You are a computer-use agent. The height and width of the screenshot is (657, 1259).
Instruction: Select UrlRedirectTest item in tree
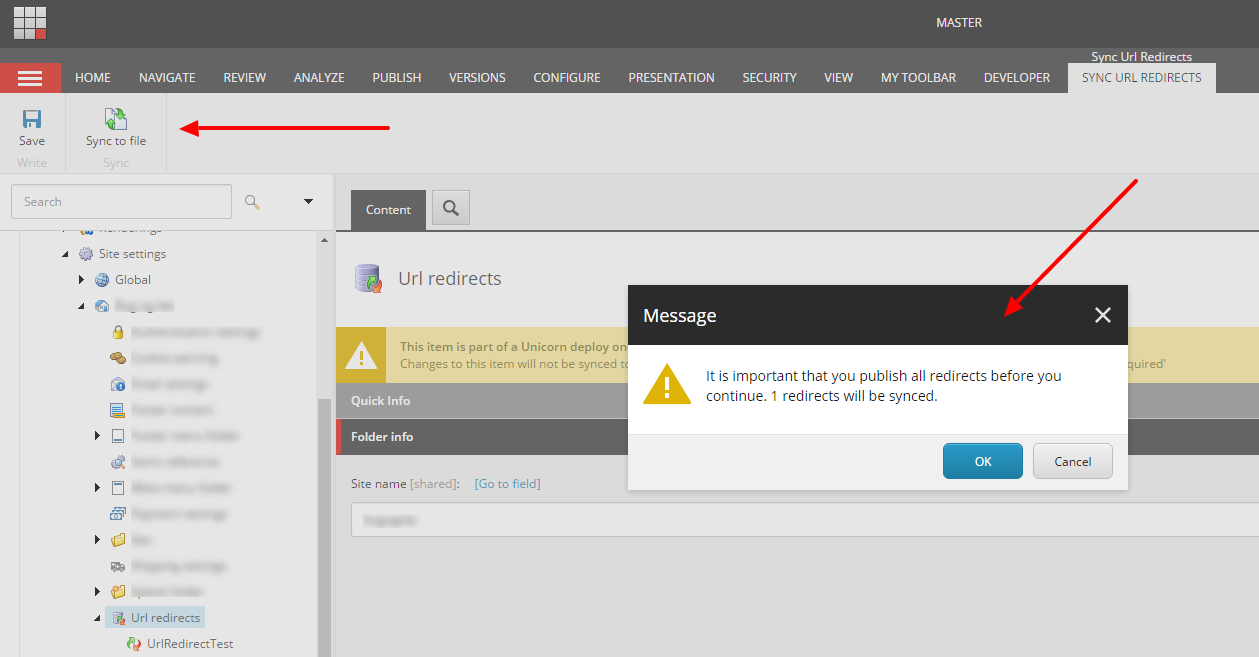pos(189,644)
